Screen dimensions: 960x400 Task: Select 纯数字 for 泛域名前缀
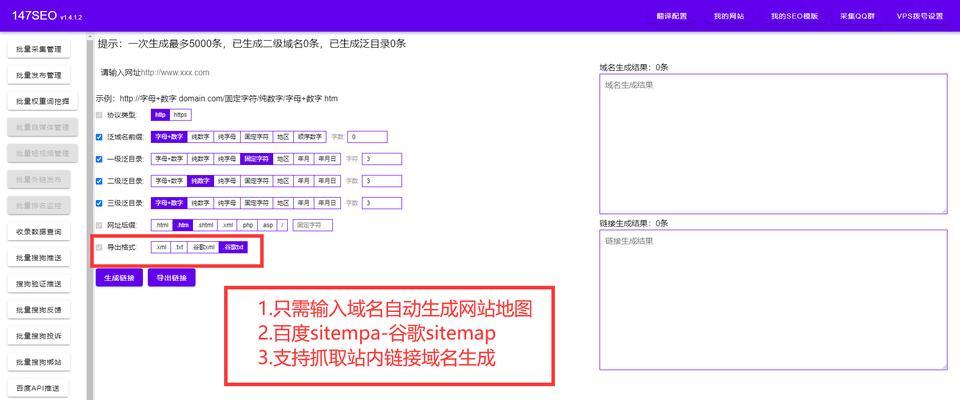(x=200, y=137)
